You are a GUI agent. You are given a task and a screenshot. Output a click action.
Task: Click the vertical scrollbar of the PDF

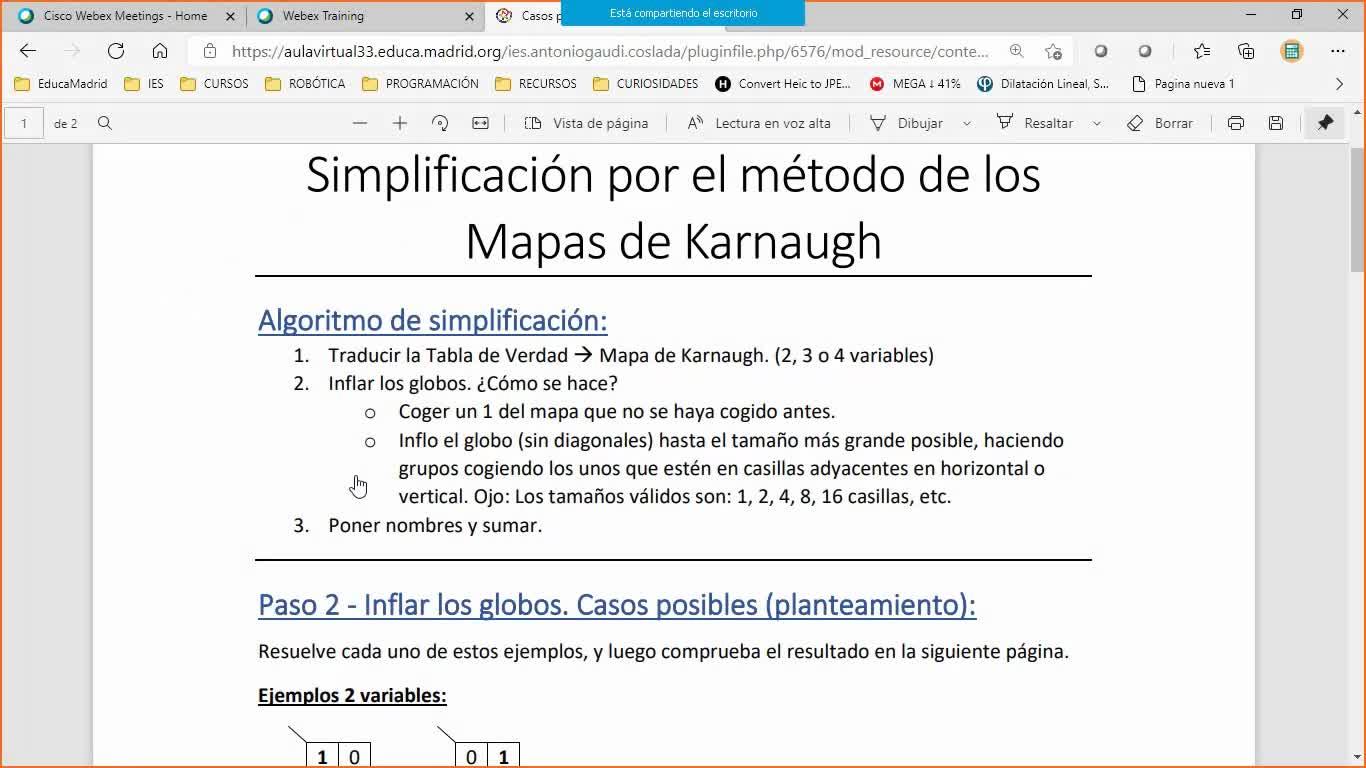[1357, 208]
